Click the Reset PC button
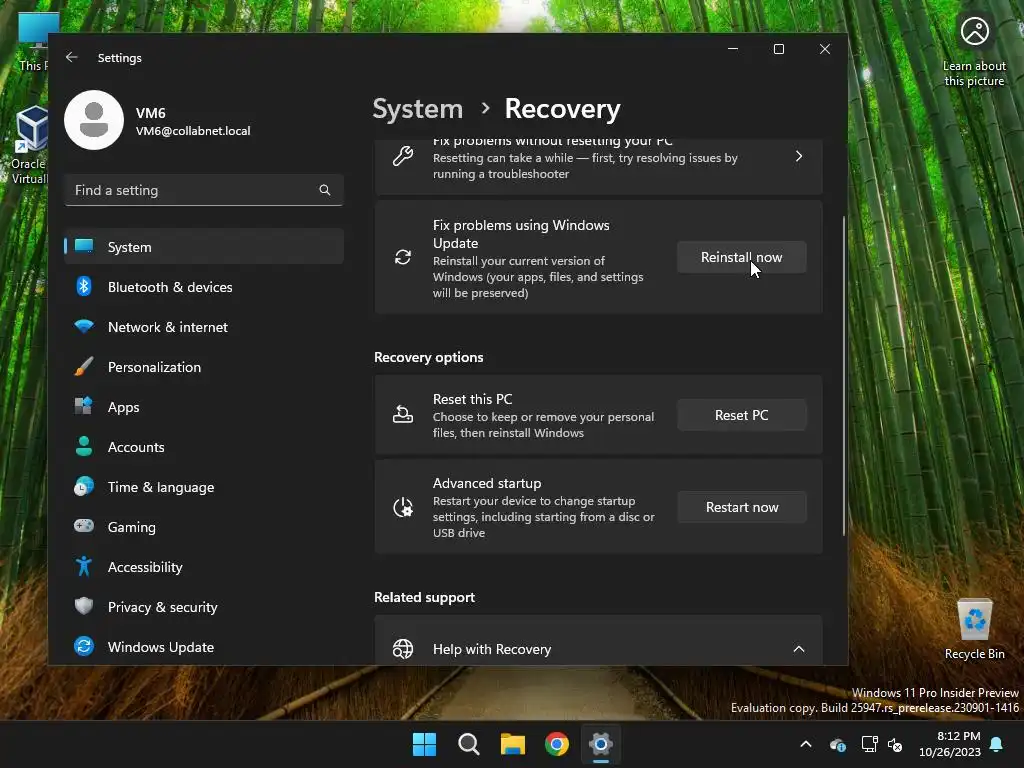This screenshot has height=768, width=1024. click(741, 415)
